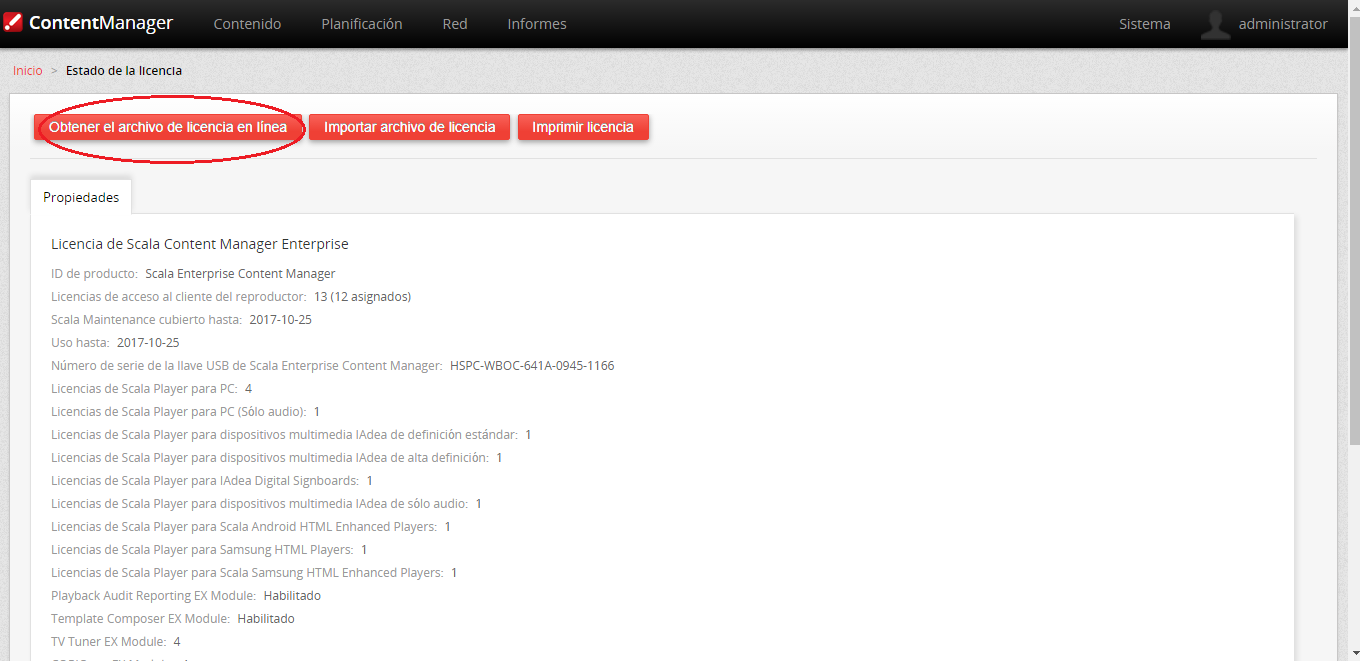The image size is (1360, 661).
Task: Select the 'Scala Maintenance cubierto hasta' label
Action: click(147, 320)
